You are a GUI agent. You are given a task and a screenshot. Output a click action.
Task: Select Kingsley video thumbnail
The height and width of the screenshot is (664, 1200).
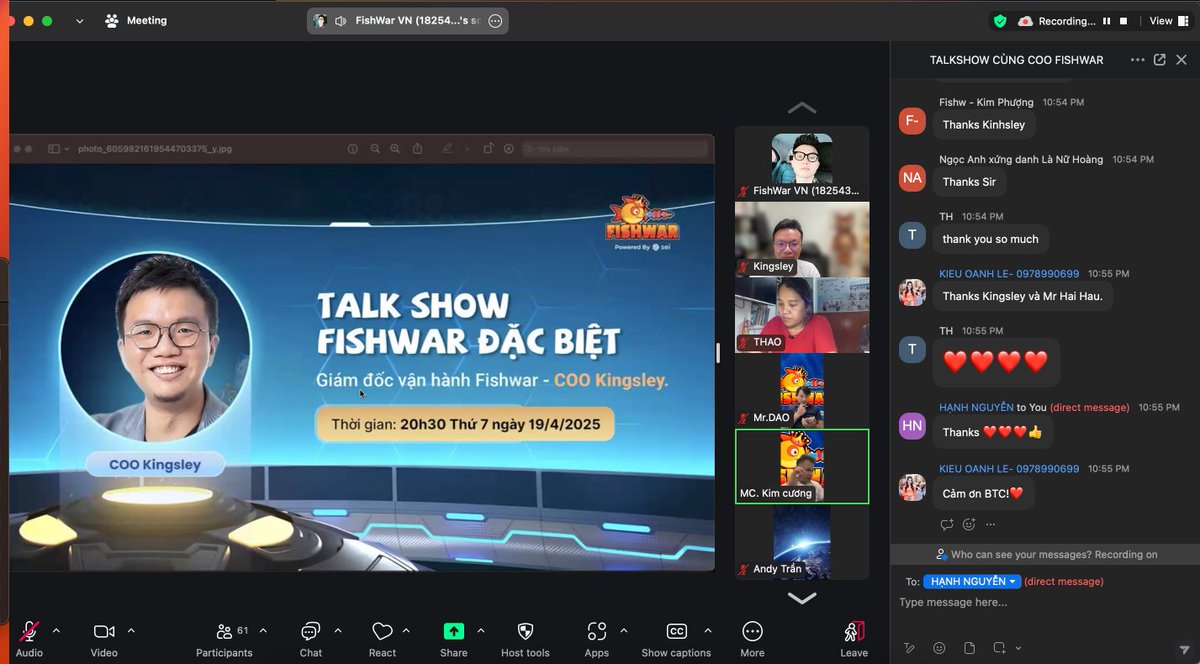802,240
